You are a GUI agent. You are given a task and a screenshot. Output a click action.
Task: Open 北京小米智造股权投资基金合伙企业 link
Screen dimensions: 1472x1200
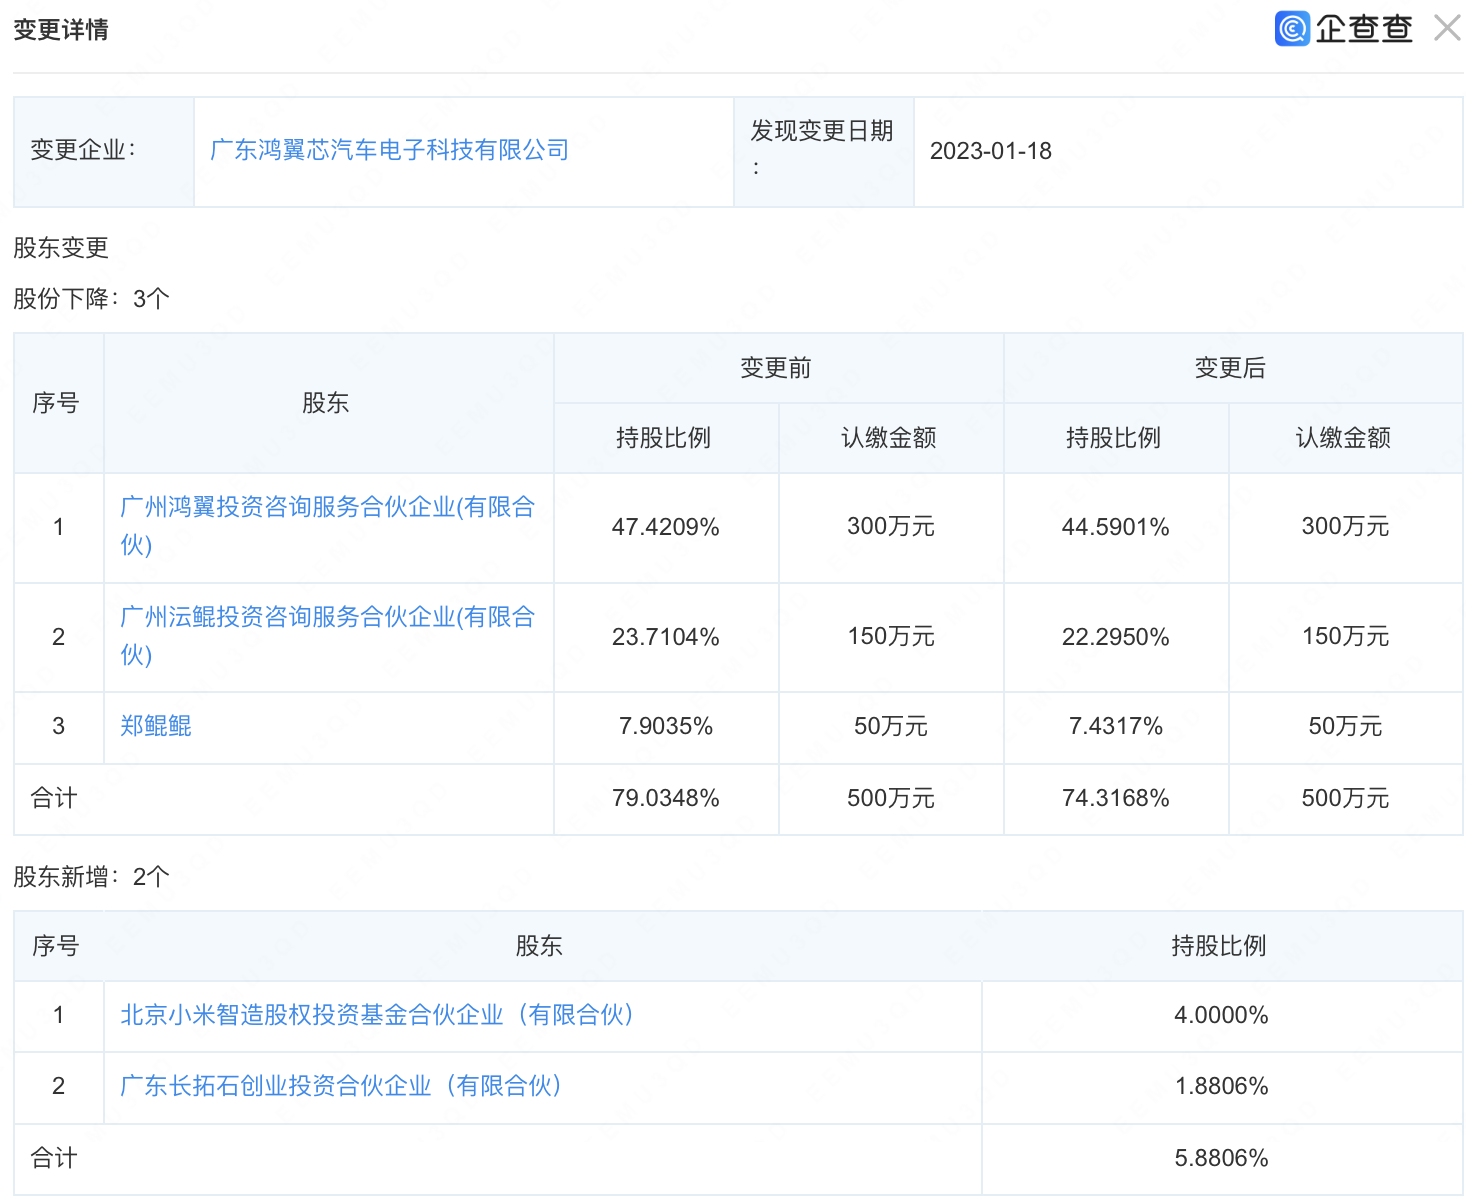(x=376, y=1015)
